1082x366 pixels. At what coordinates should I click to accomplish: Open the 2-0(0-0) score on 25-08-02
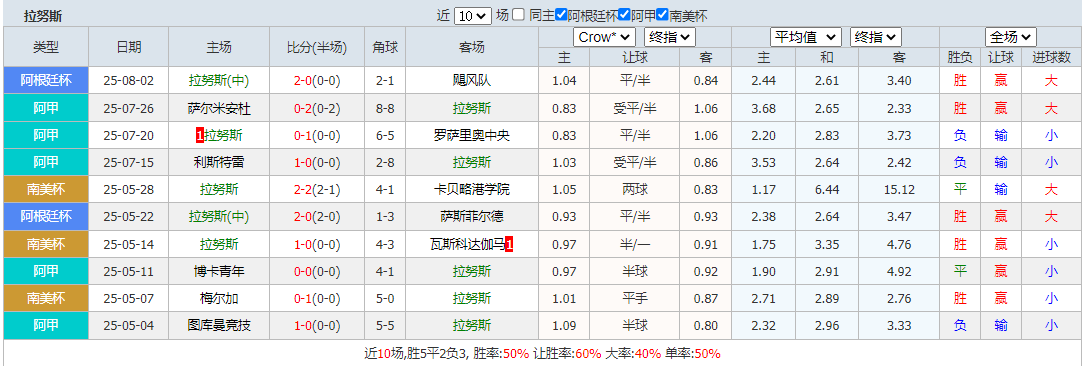click(317, 81)
